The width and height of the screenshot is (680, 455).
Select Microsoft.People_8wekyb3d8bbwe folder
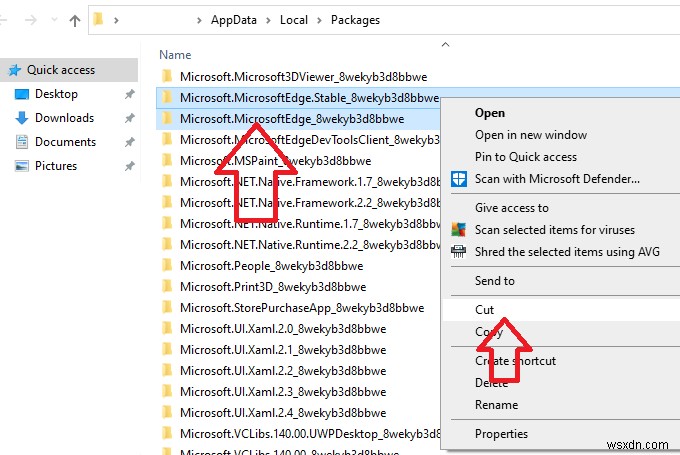click(x=271, y=266)
